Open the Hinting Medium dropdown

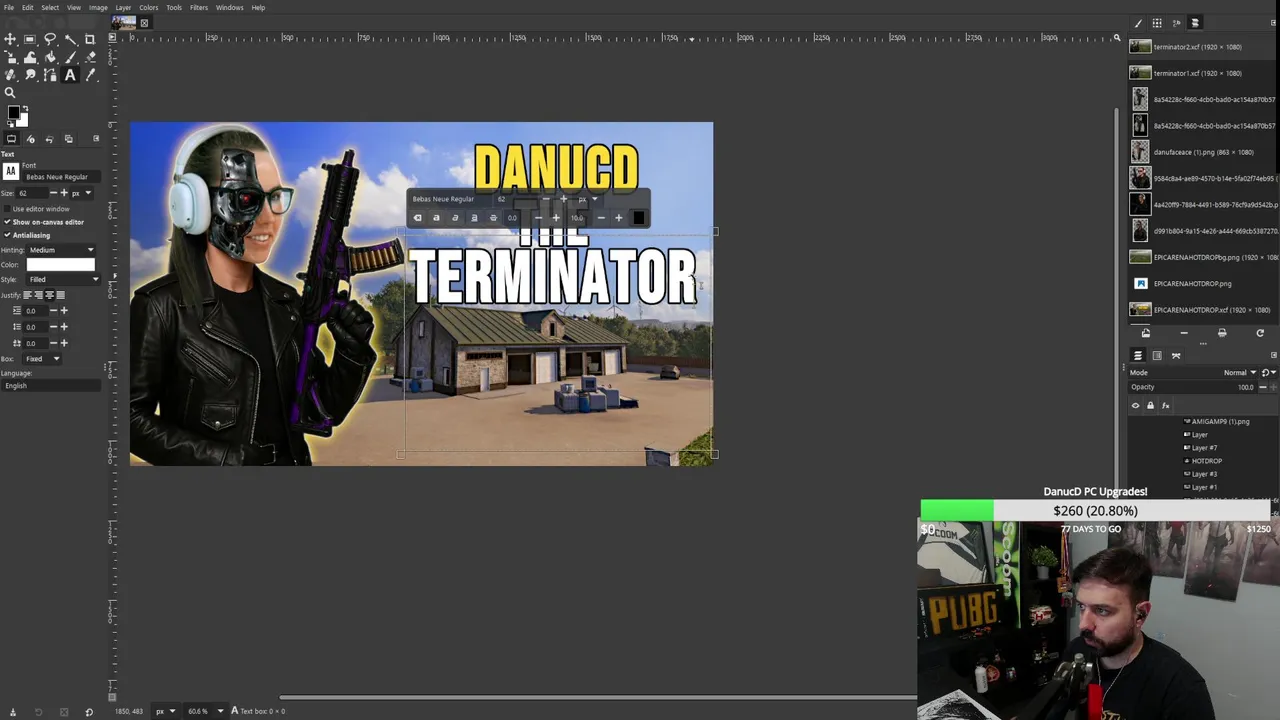pyautogui.click(x=61, y=250)
